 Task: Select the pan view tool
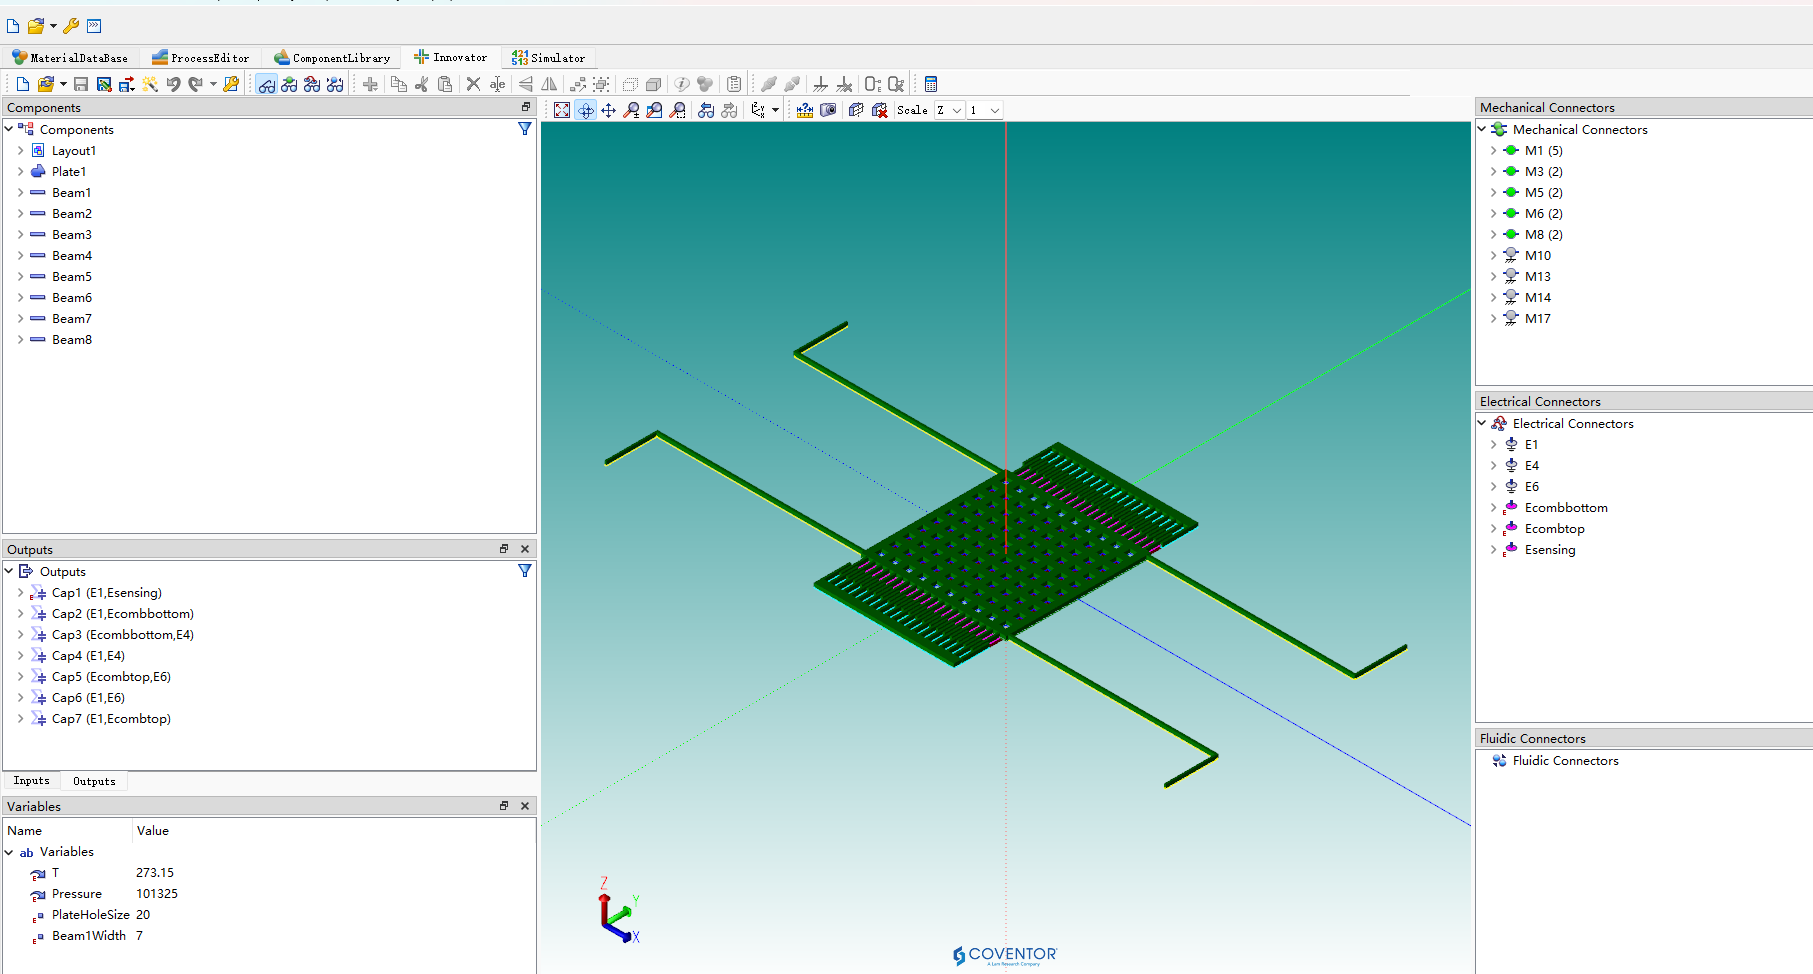608,110
